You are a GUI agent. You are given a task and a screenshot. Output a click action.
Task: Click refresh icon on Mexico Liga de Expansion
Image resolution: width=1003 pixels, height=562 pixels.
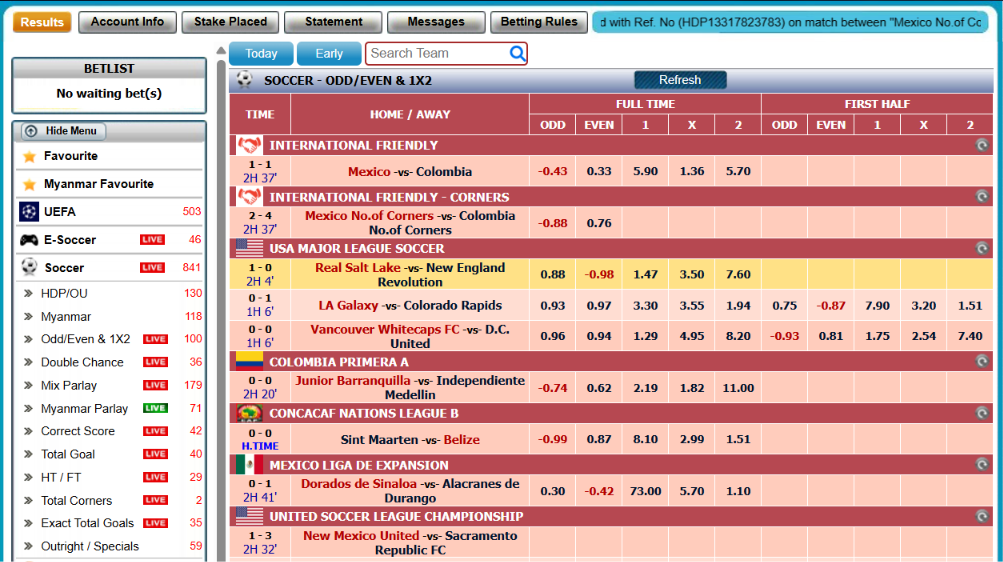(x=981, y=465)
